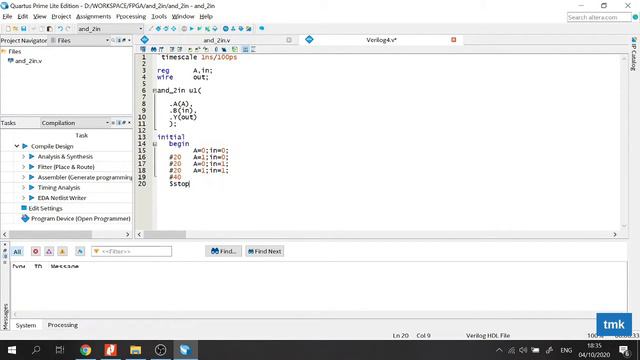
Task: Switch to the and_2in.v editor tab
Action: [217, 40]
